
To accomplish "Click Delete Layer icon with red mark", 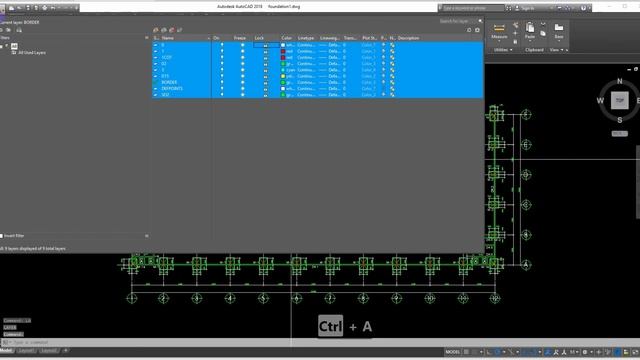I will coord(171,30).
